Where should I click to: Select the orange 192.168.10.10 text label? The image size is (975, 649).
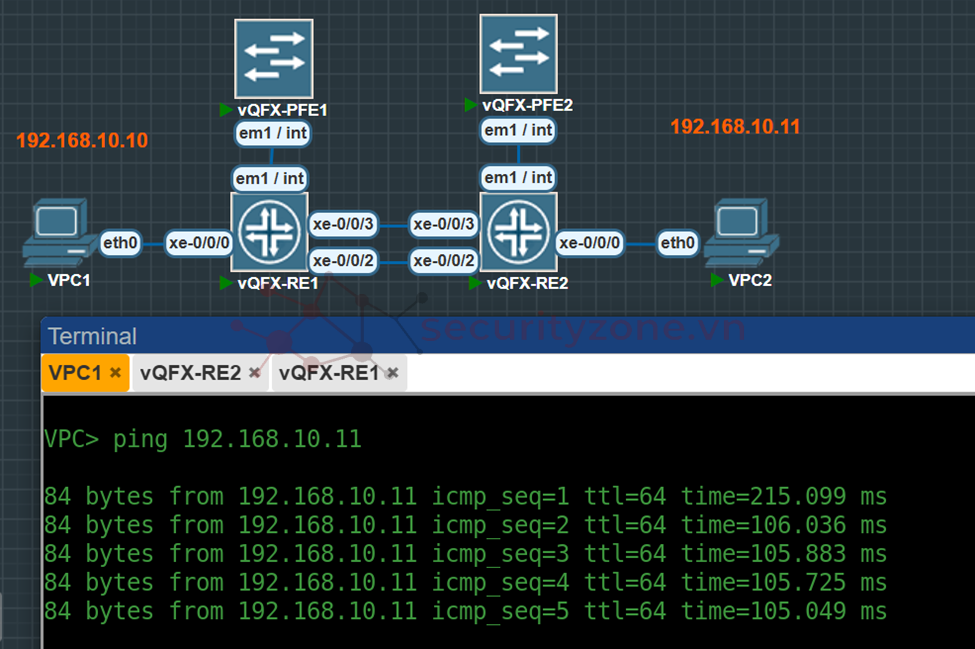tap(82, 141)
